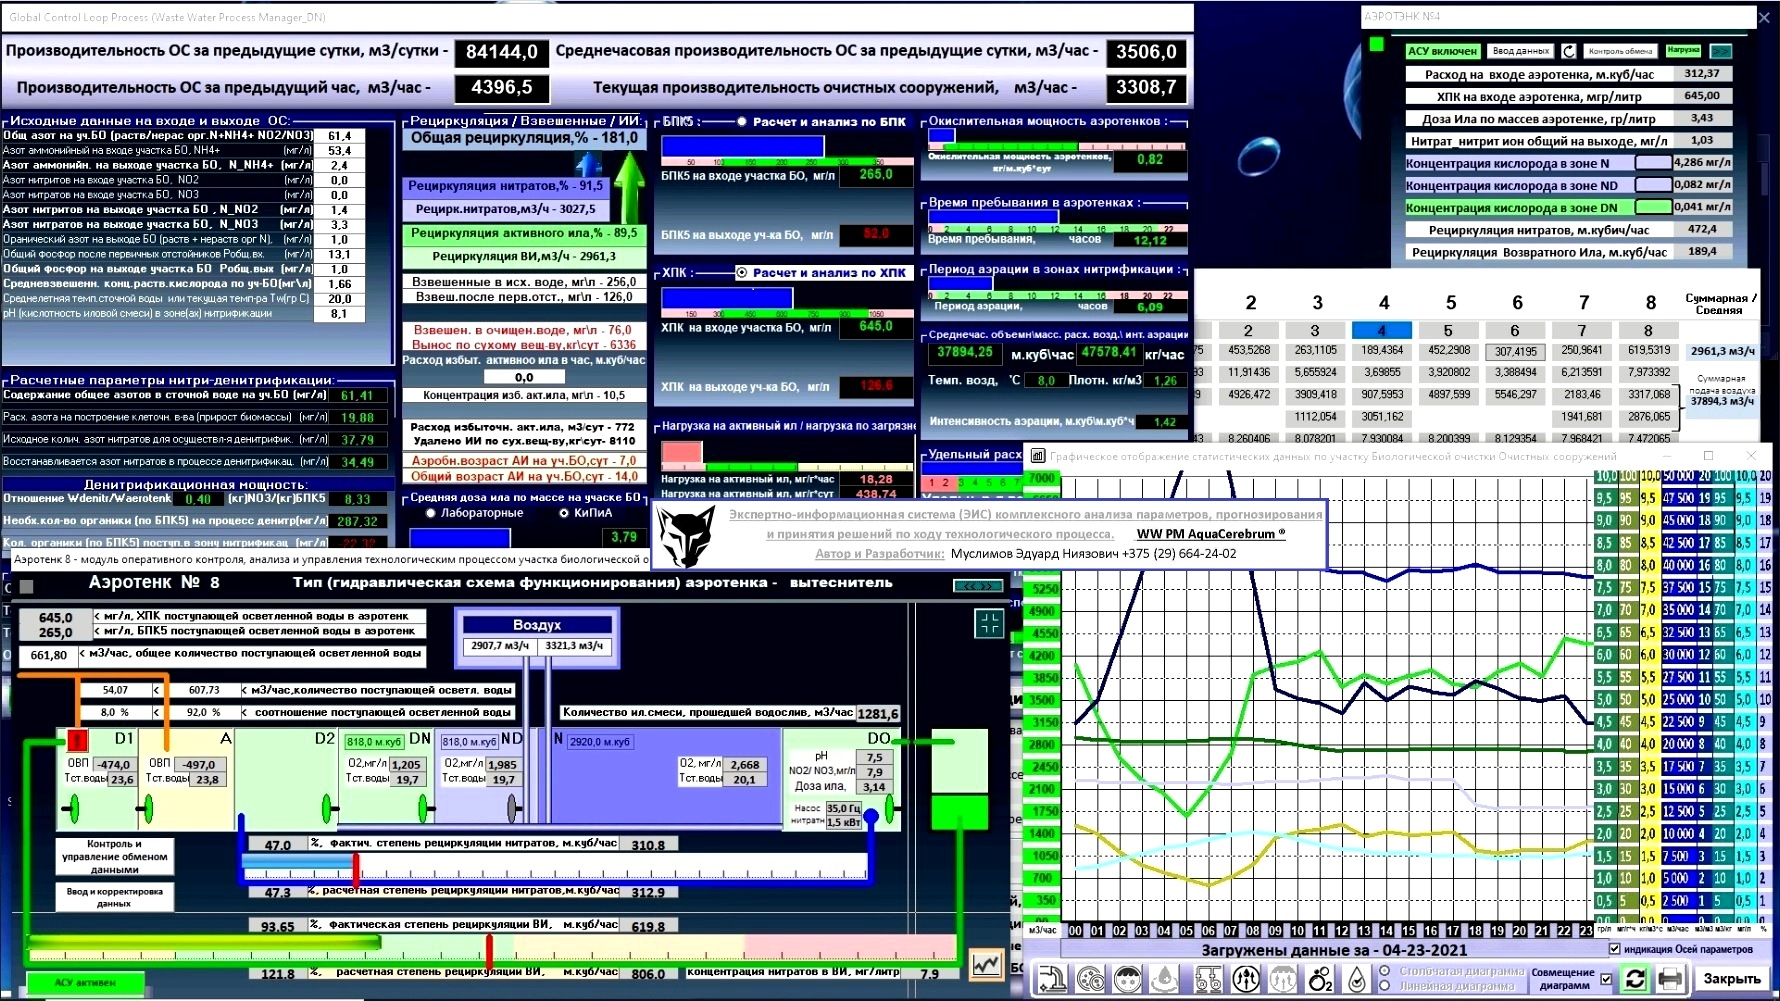Select Расчет и анализ по БПК radio

(742, 122)
